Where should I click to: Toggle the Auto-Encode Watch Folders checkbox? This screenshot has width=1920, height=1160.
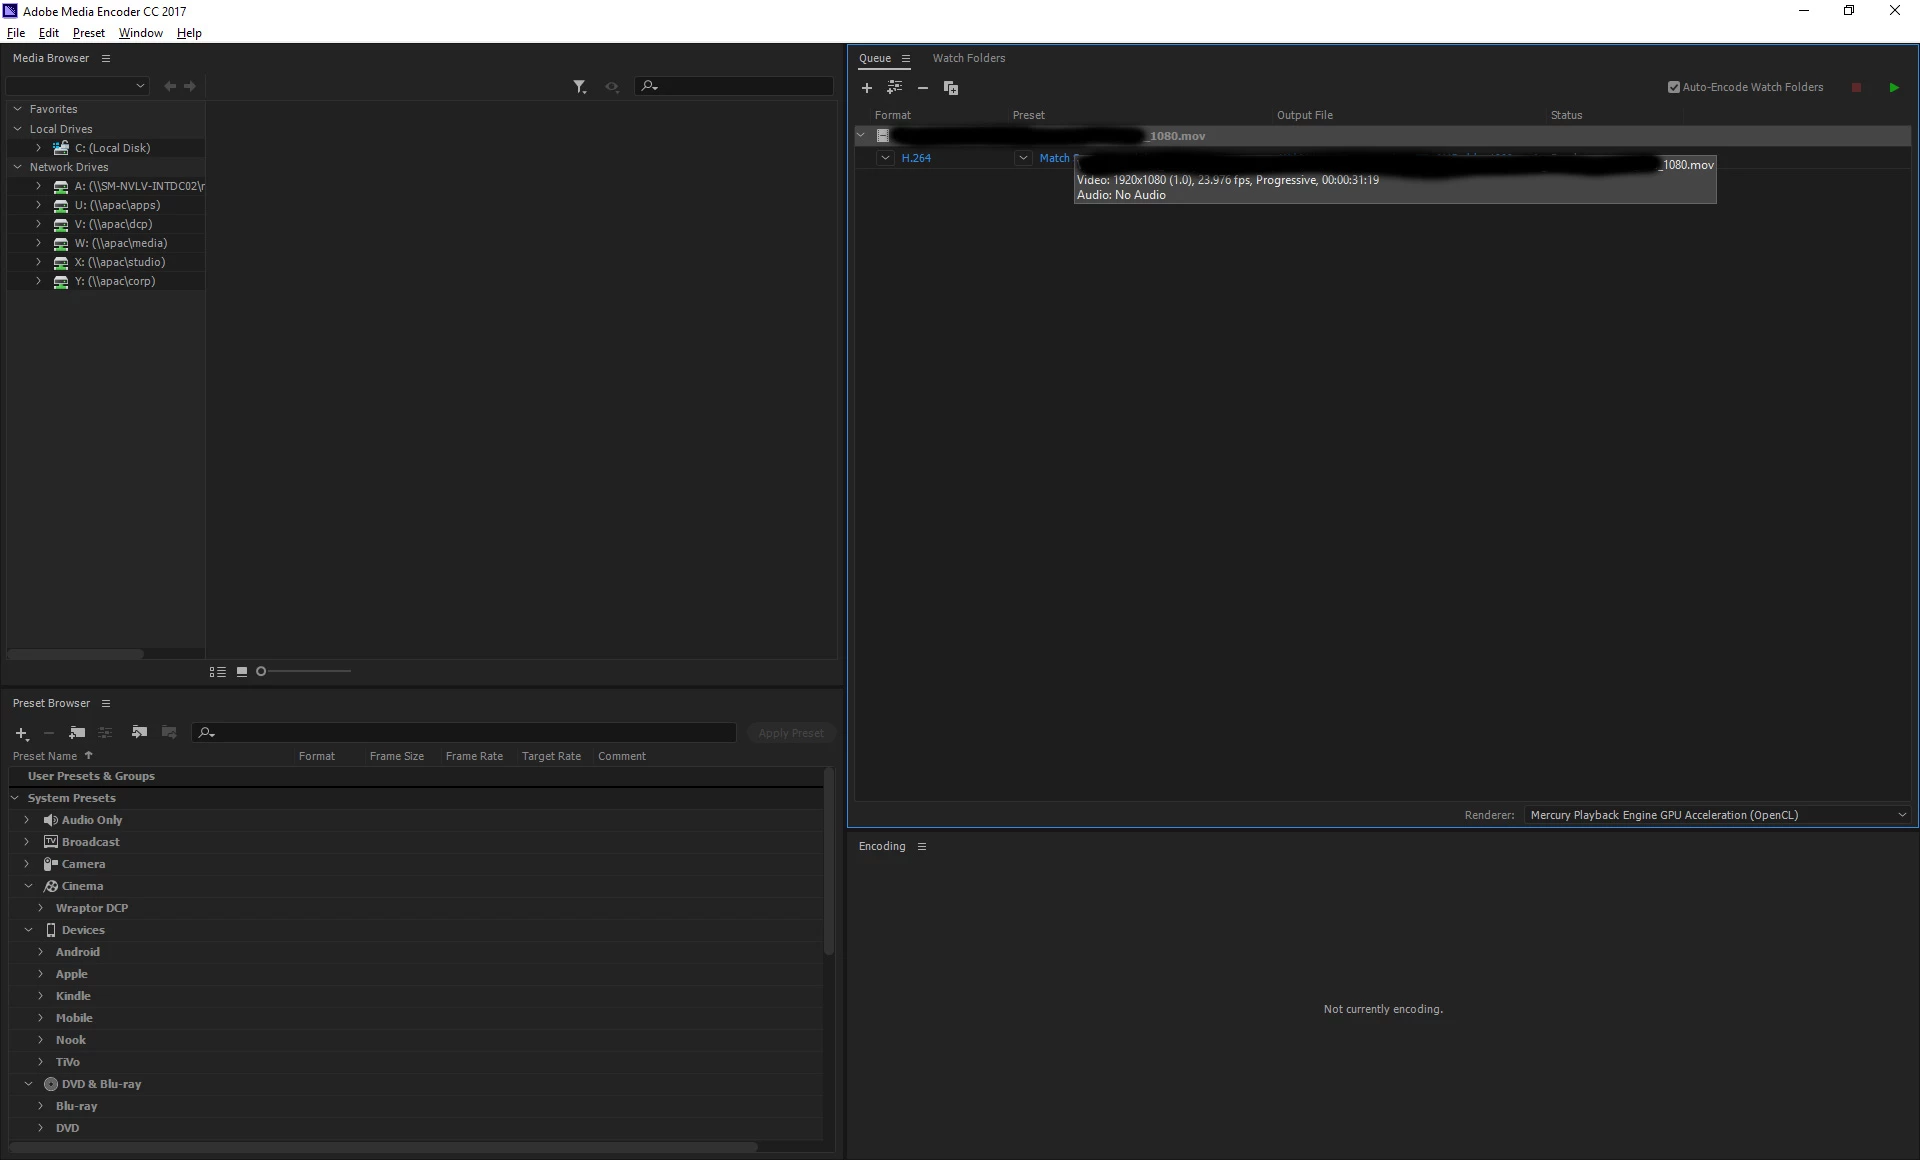click(x=1674, y=87)
